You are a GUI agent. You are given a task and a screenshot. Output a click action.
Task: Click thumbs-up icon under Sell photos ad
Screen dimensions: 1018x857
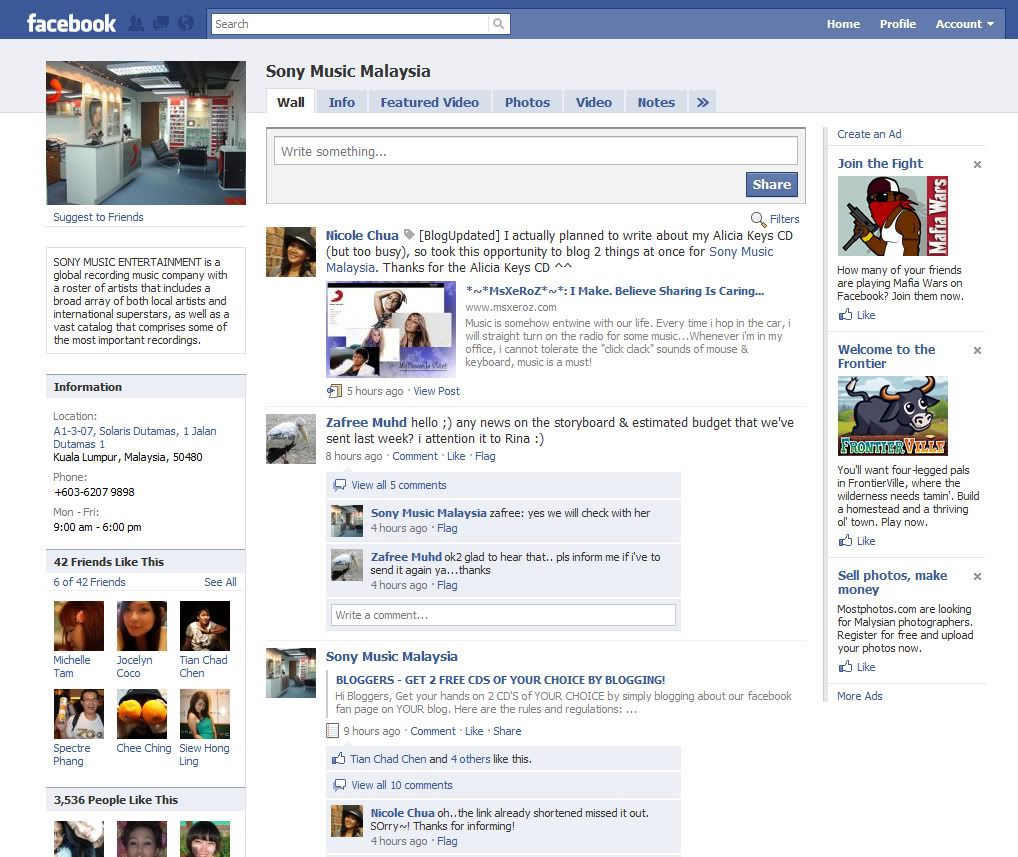(845, 667)
